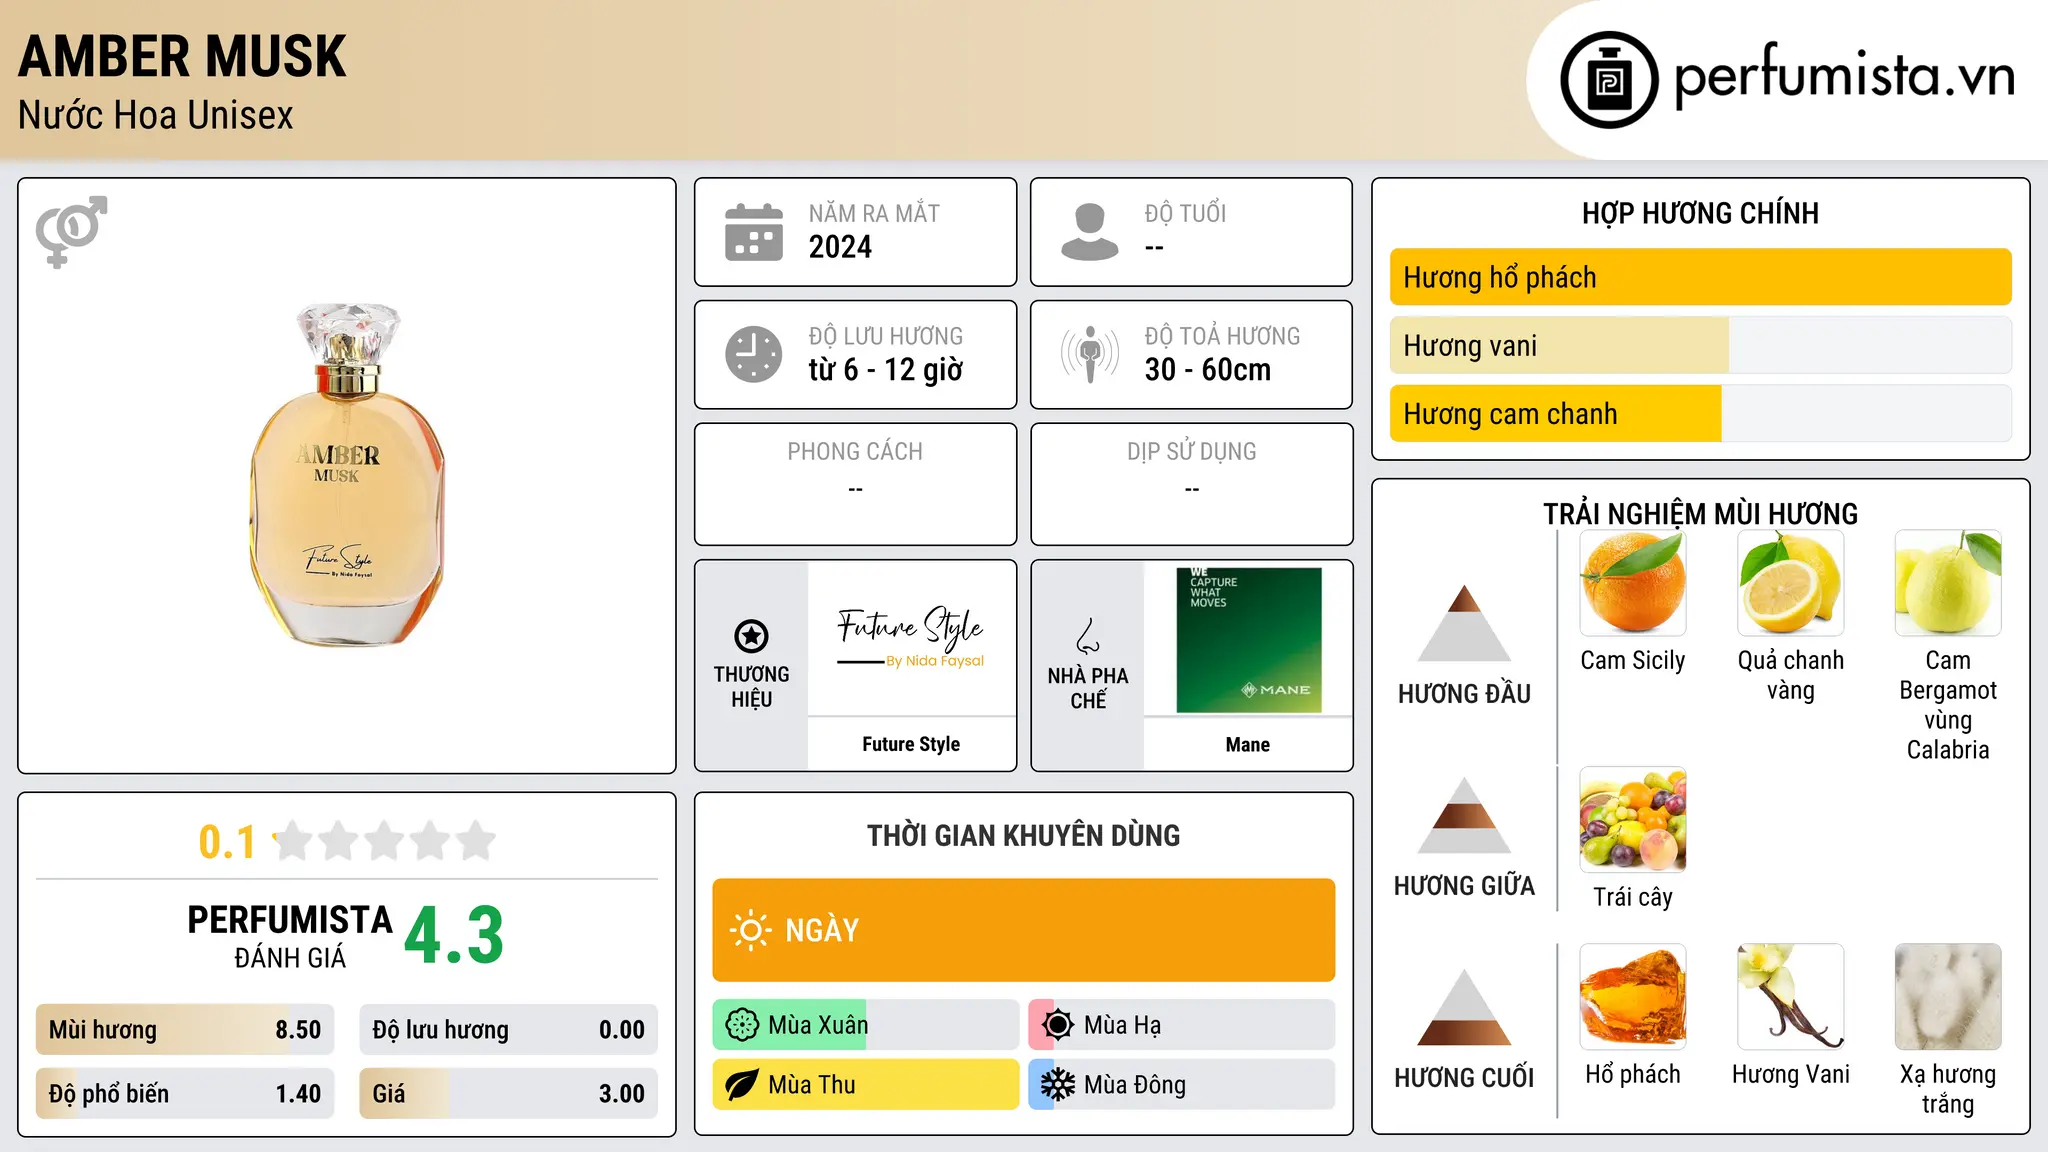
Task: Click the orange Ngày usage bar
Action: click(1024, 930)
